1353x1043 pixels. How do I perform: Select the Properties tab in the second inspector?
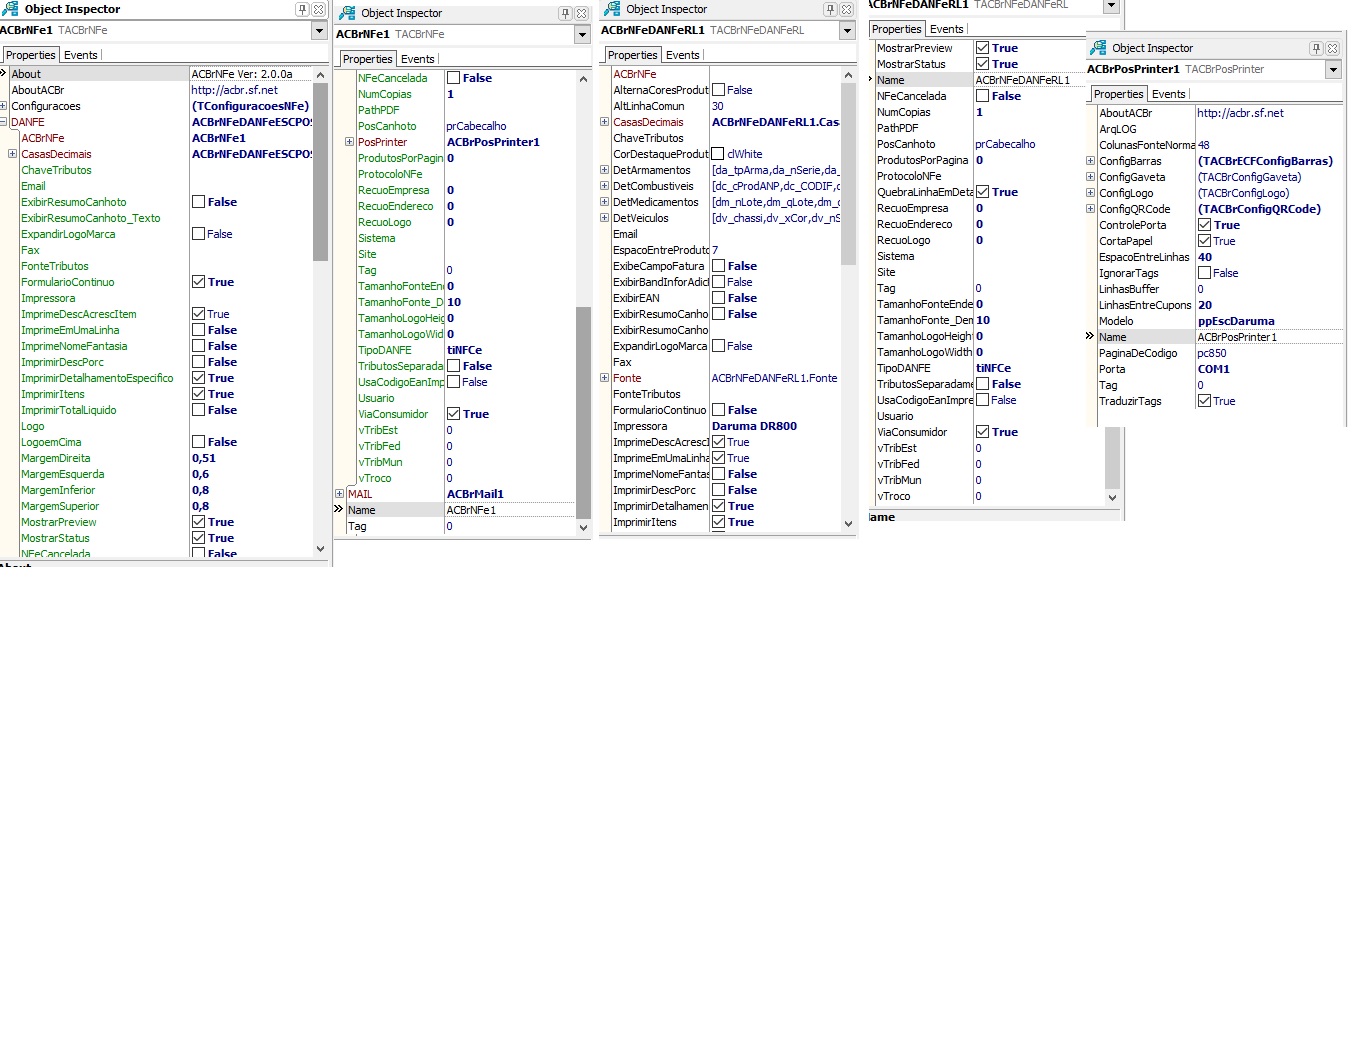coord(367,59)
